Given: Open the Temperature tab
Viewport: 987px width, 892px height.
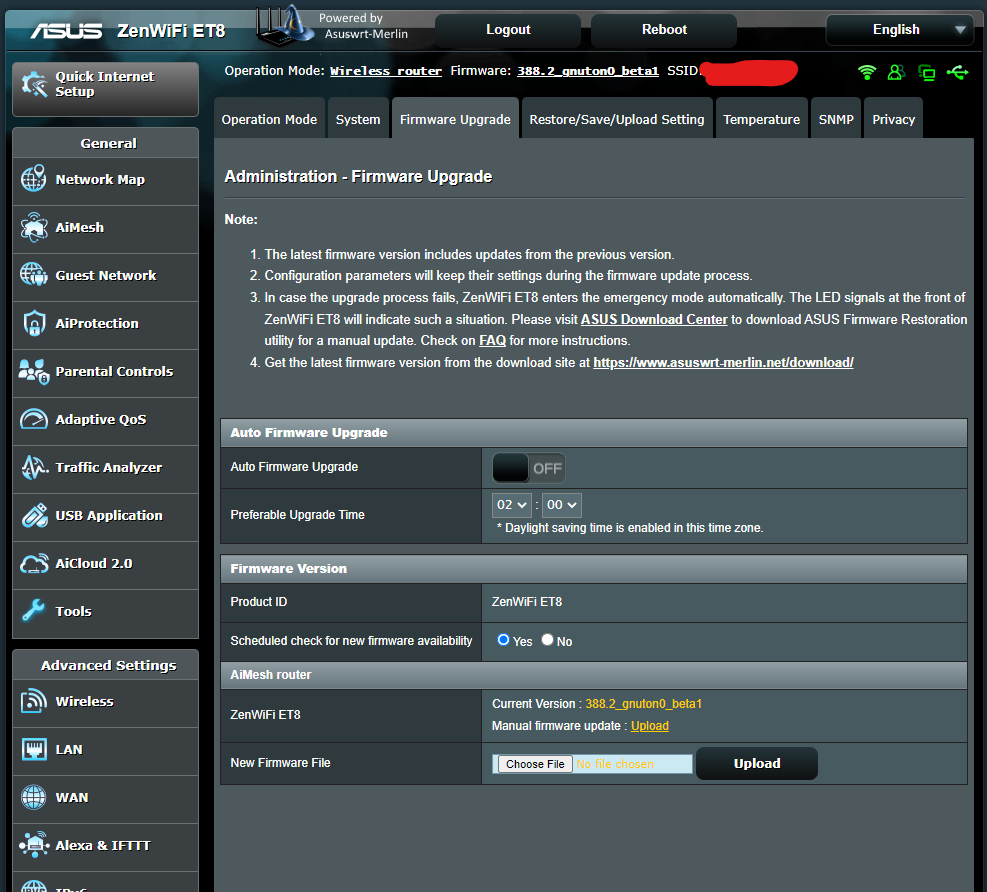Looking at the screenshot, I should tap(761, 118).
